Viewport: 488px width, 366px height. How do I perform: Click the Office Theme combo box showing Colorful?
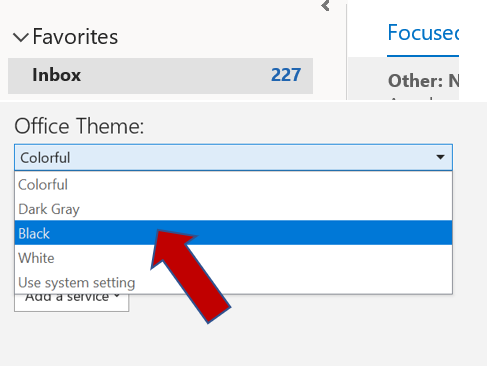233,157
